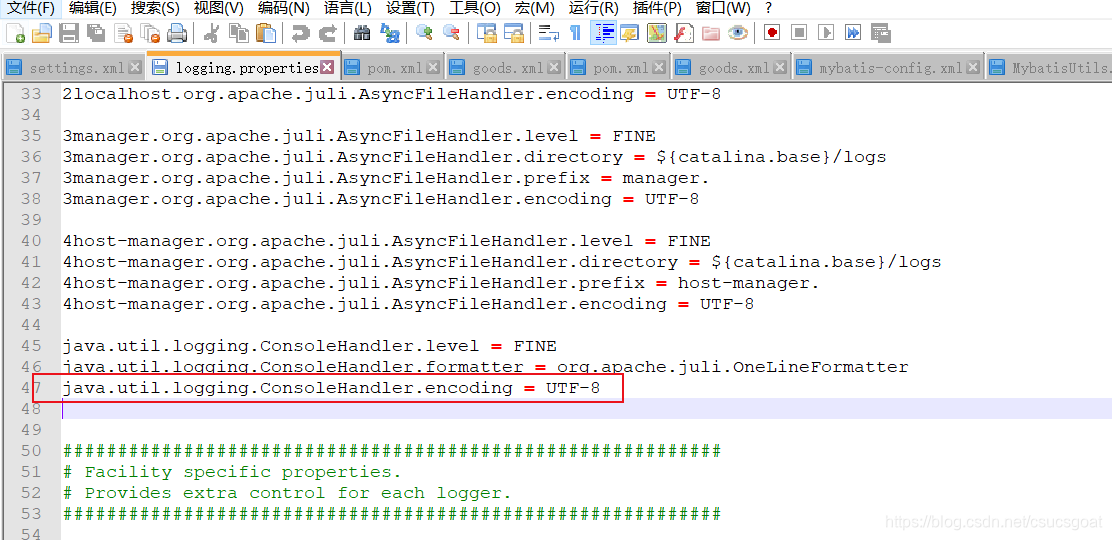
Task: Save the current file with the Save icon
Action: pos(69,33)
